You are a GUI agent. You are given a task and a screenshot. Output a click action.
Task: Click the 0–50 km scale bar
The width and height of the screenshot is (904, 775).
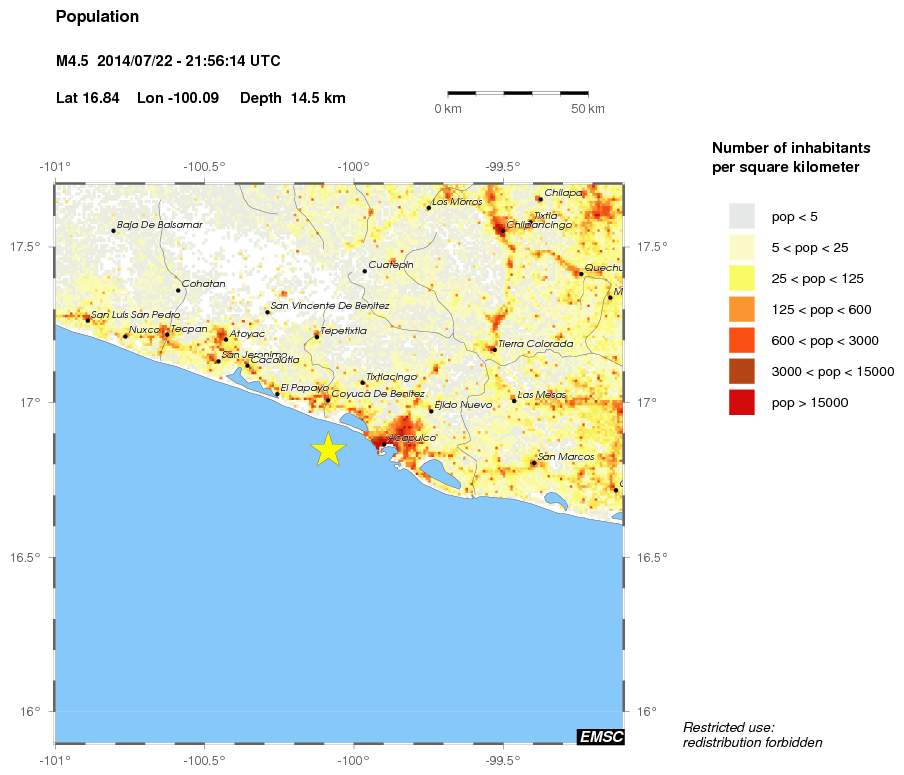tap(518, 93)
